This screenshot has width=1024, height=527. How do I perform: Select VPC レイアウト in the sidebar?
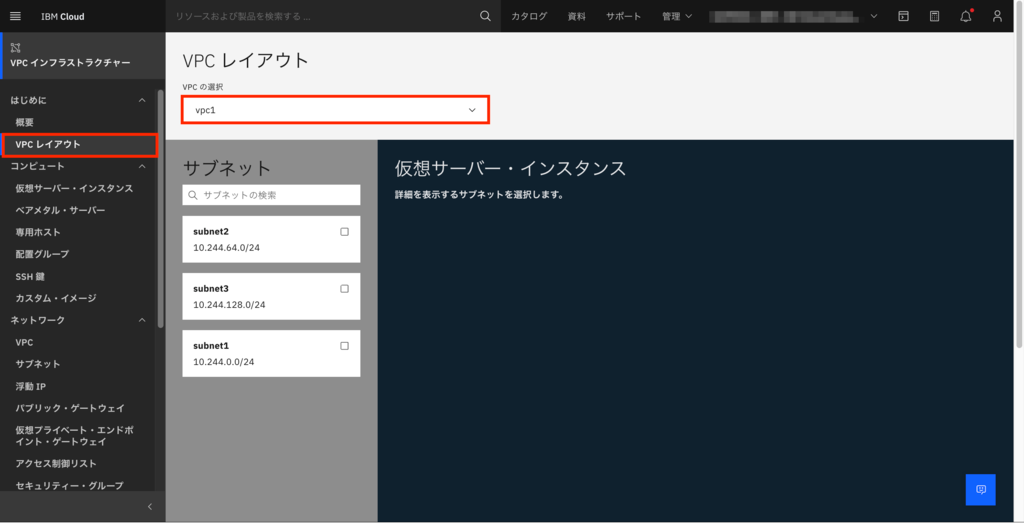point(80,144)
